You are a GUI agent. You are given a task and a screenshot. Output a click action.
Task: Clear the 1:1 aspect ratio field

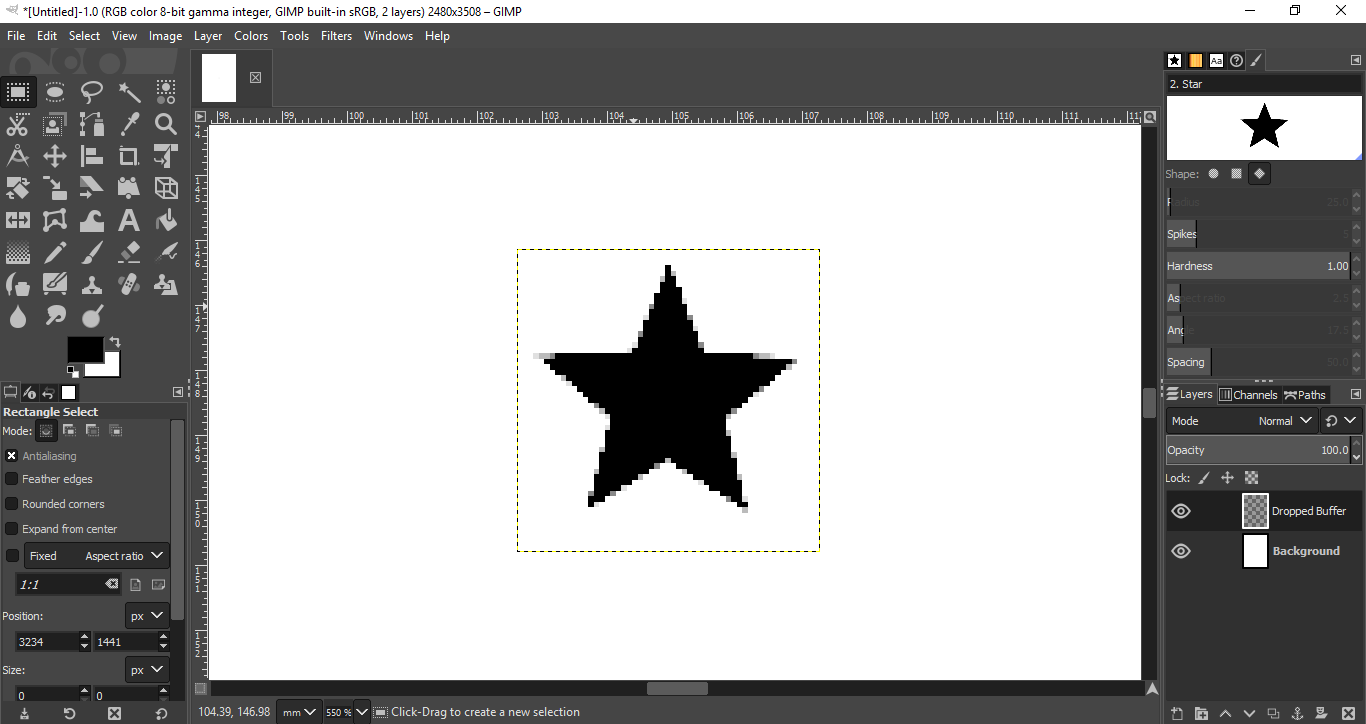(x=112, y=584)
